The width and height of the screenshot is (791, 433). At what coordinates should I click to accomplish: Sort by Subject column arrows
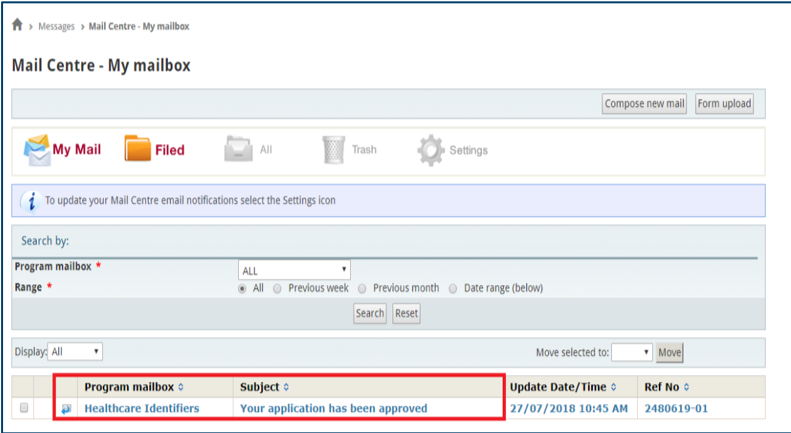tap(286, 387)
